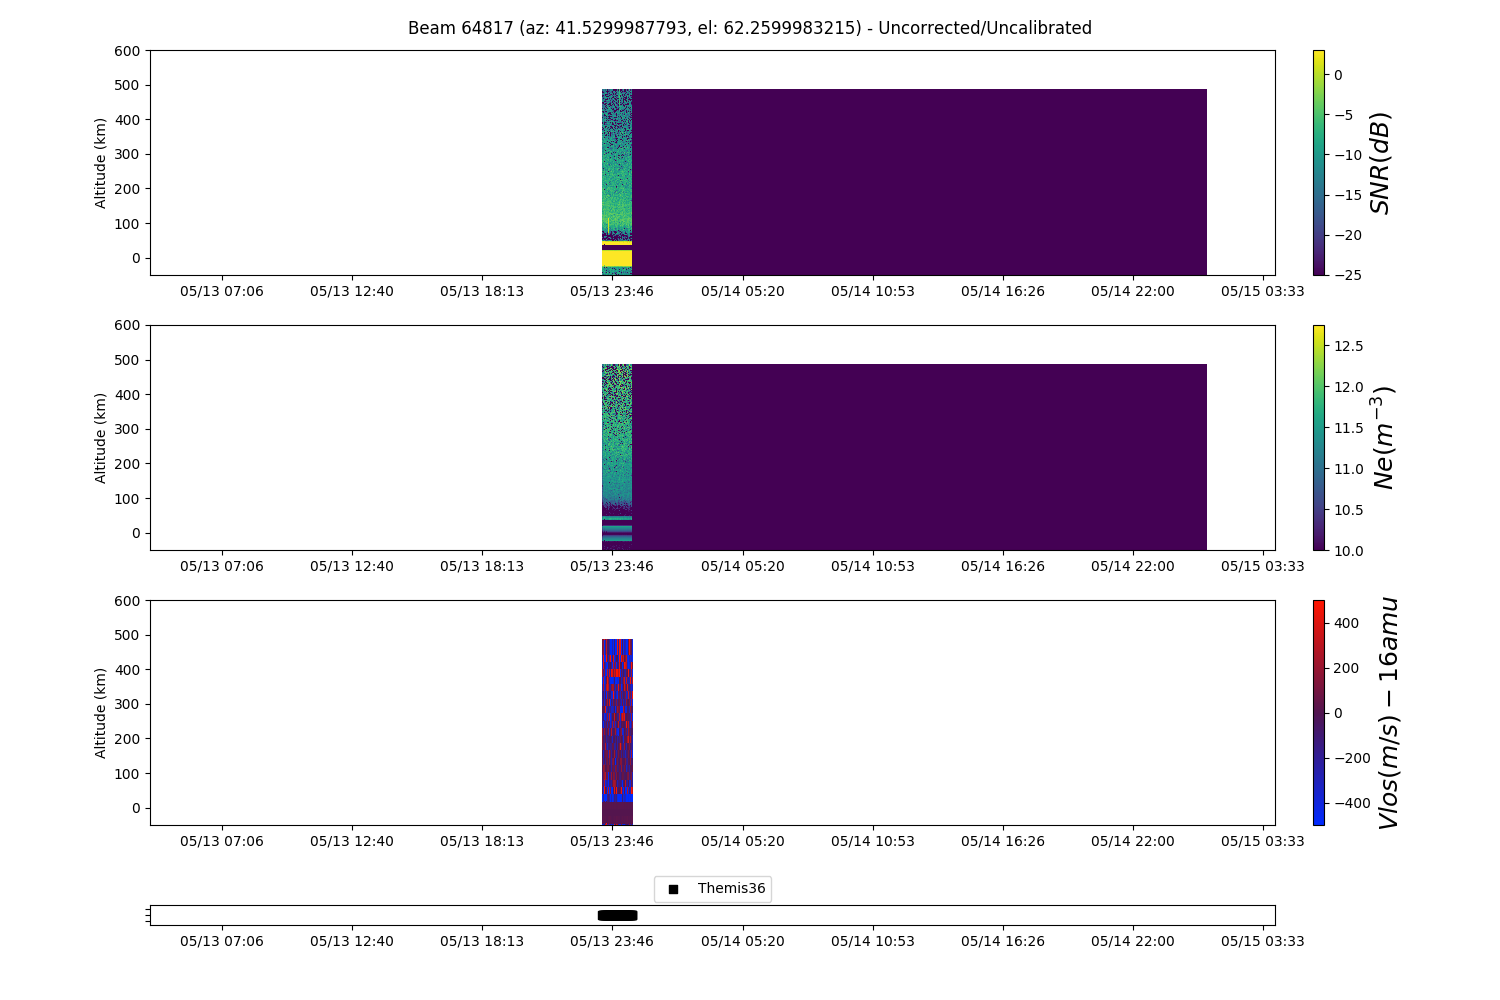This screenshot has height=1000, width=1500.
Task: Click 05/14 22:00 tick under Vlos plot
Action: [x=1133, y=841]
